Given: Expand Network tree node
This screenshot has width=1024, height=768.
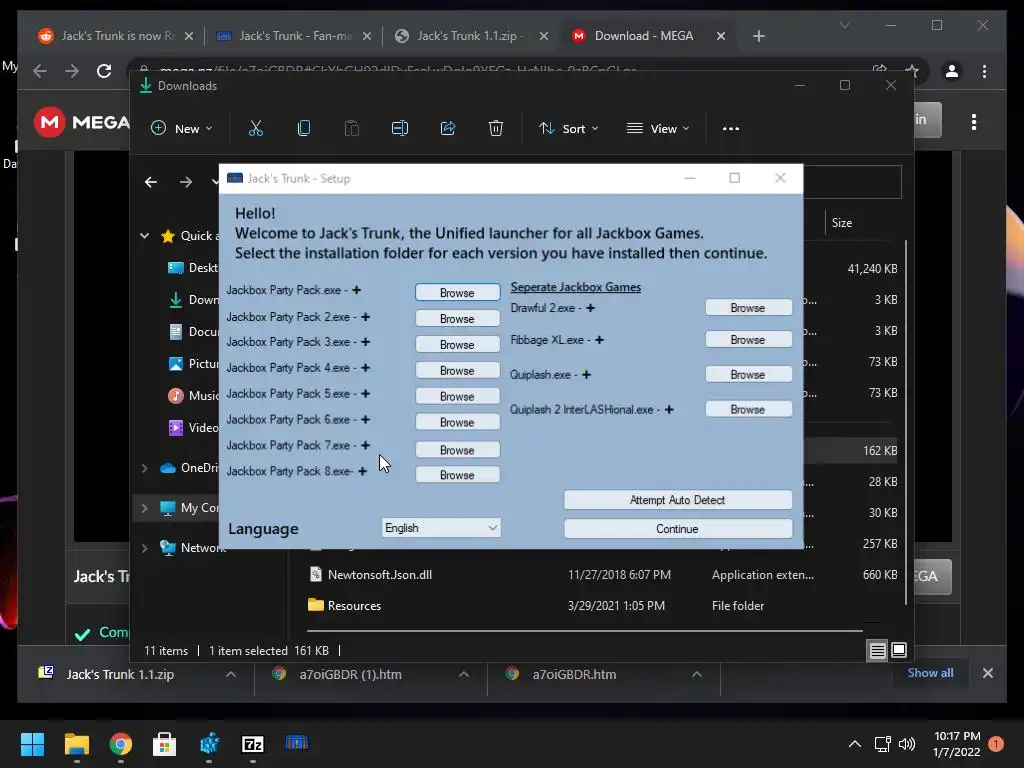Looking at the screenshot, I should (144, 547).
